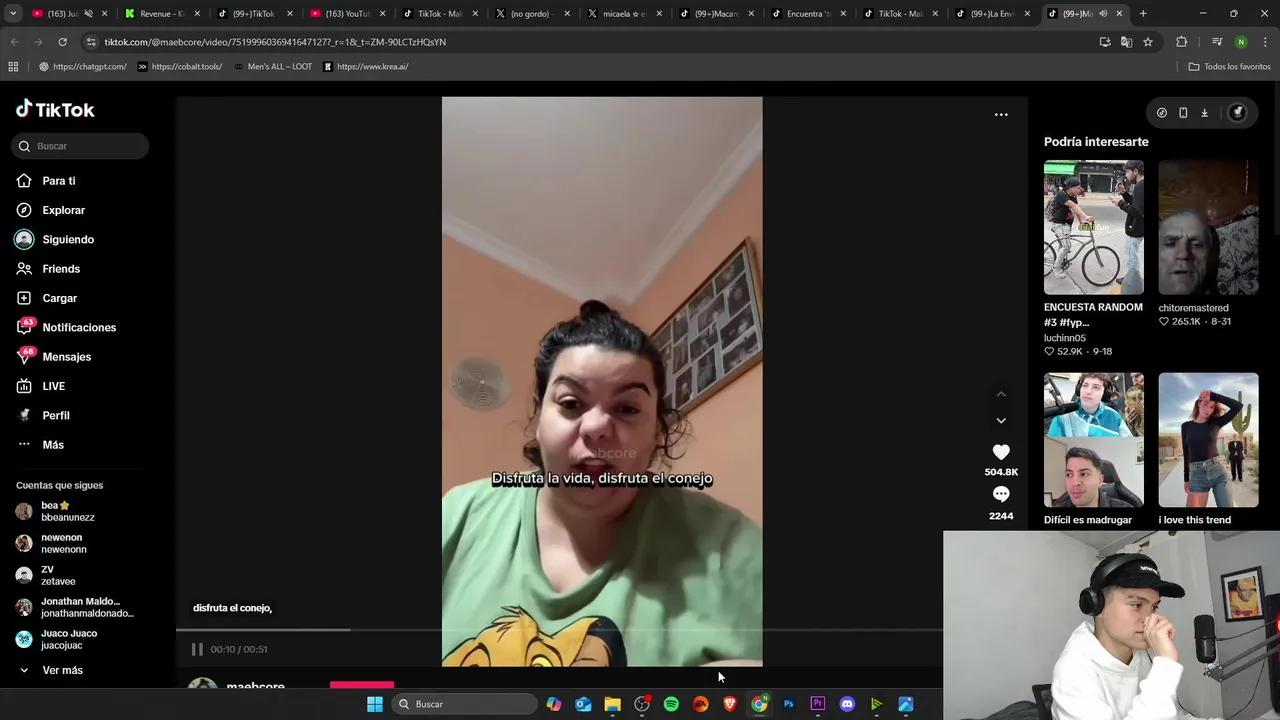Switch to the Revenue browser tab

pyautogui.click(x=160, y=14)
